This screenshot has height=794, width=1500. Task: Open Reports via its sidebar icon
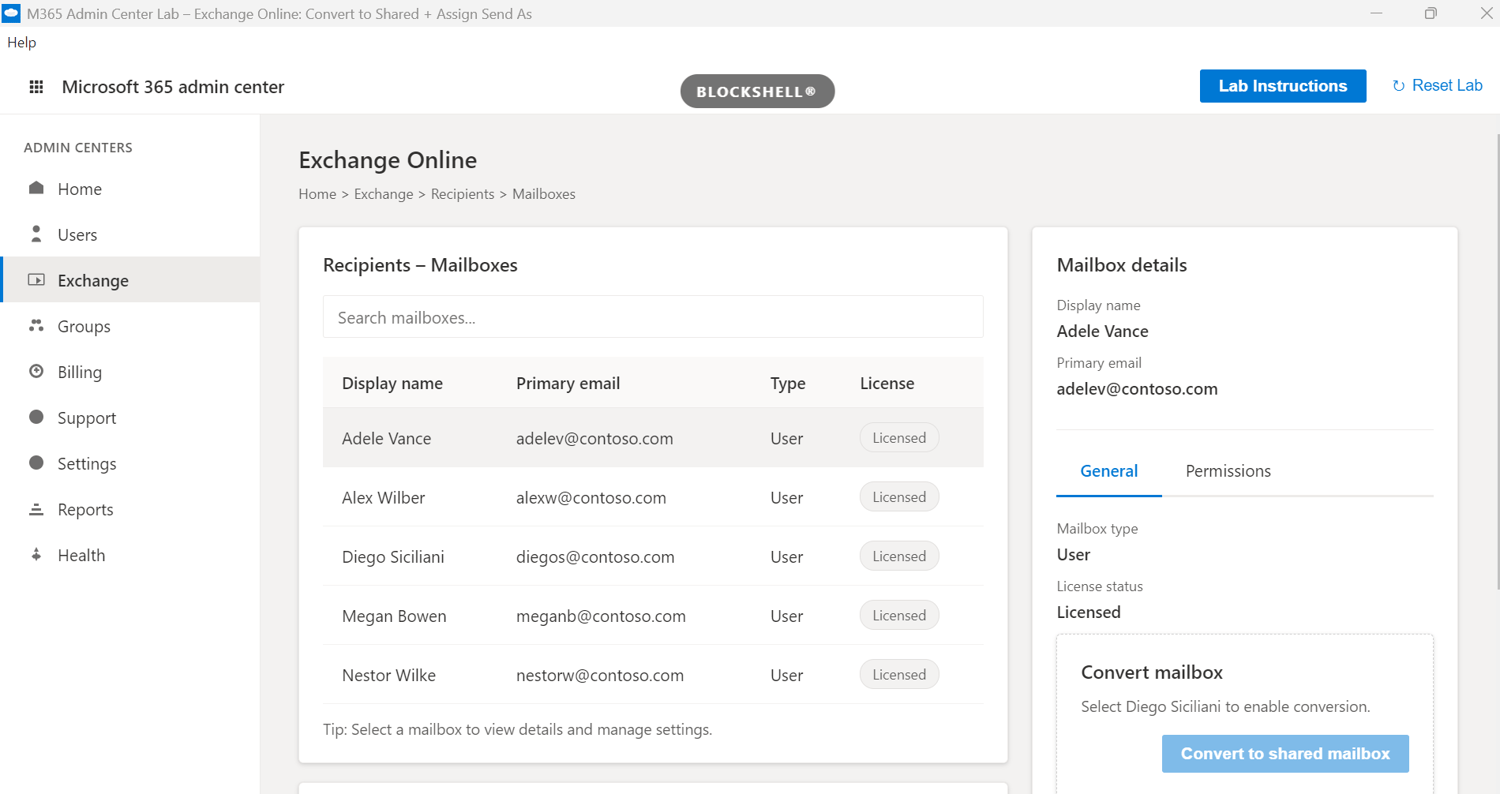point(37,509)
